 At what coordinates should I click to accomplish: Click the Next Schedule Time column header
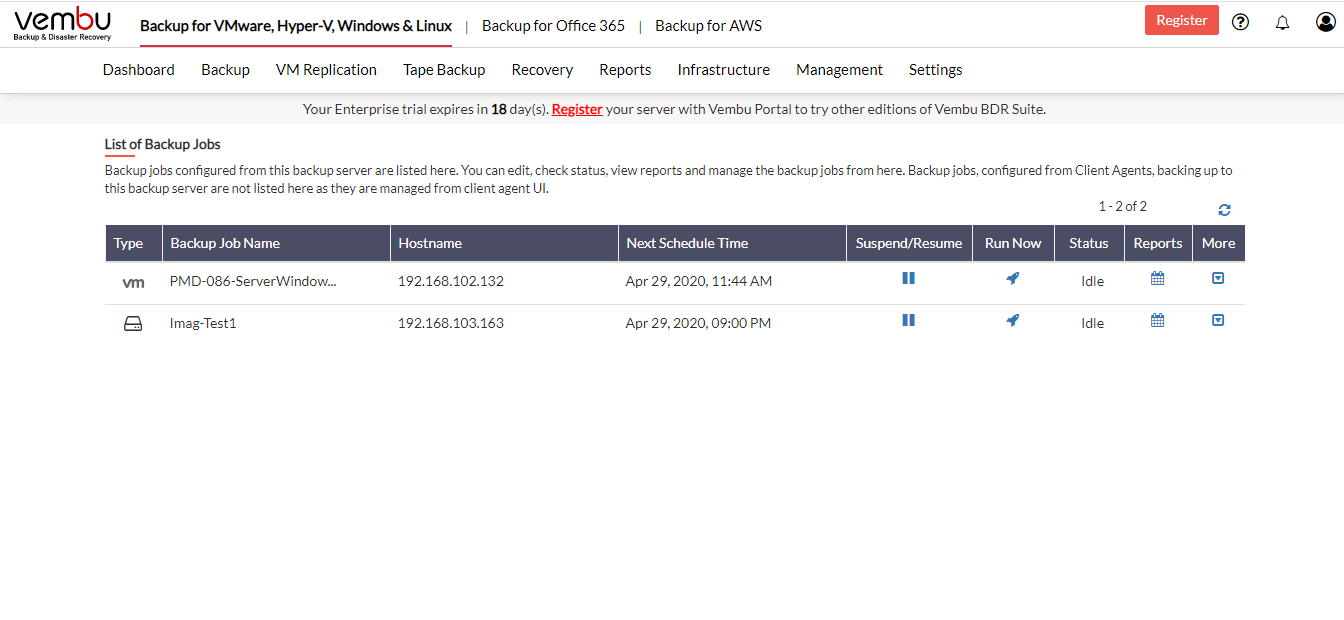click(732, 243)
